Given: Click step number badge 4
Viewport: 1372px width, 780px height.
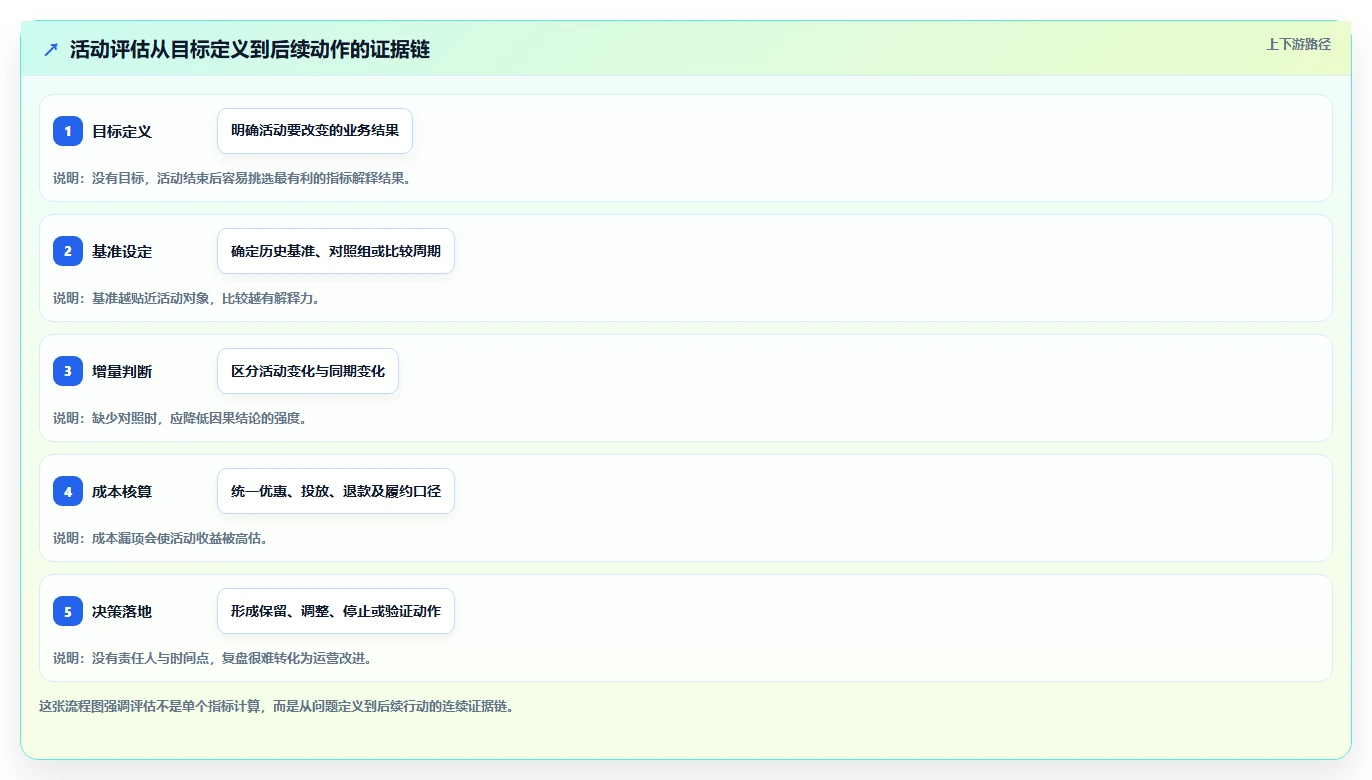Looking at the screenshot, I should tap(68, 491).
